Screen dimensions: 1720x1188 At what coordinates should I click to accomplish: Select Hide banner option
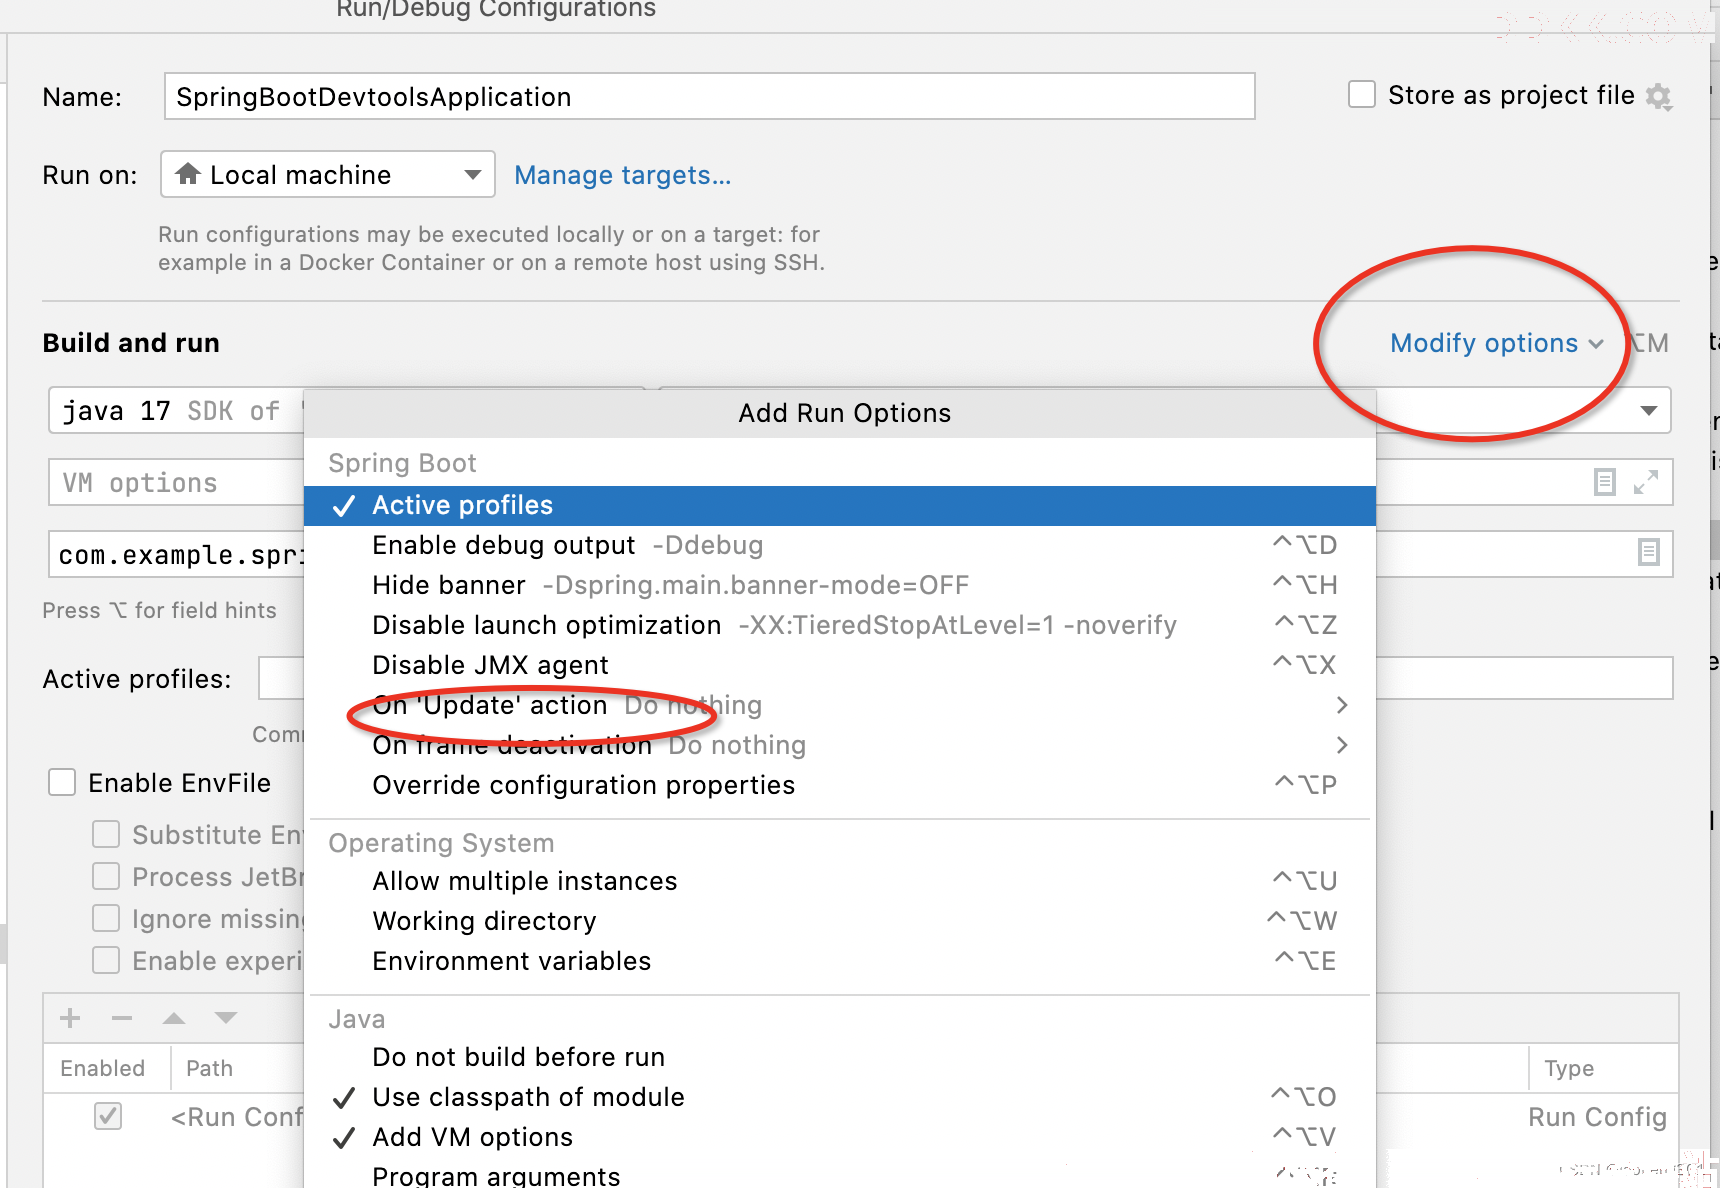[840, 585]
